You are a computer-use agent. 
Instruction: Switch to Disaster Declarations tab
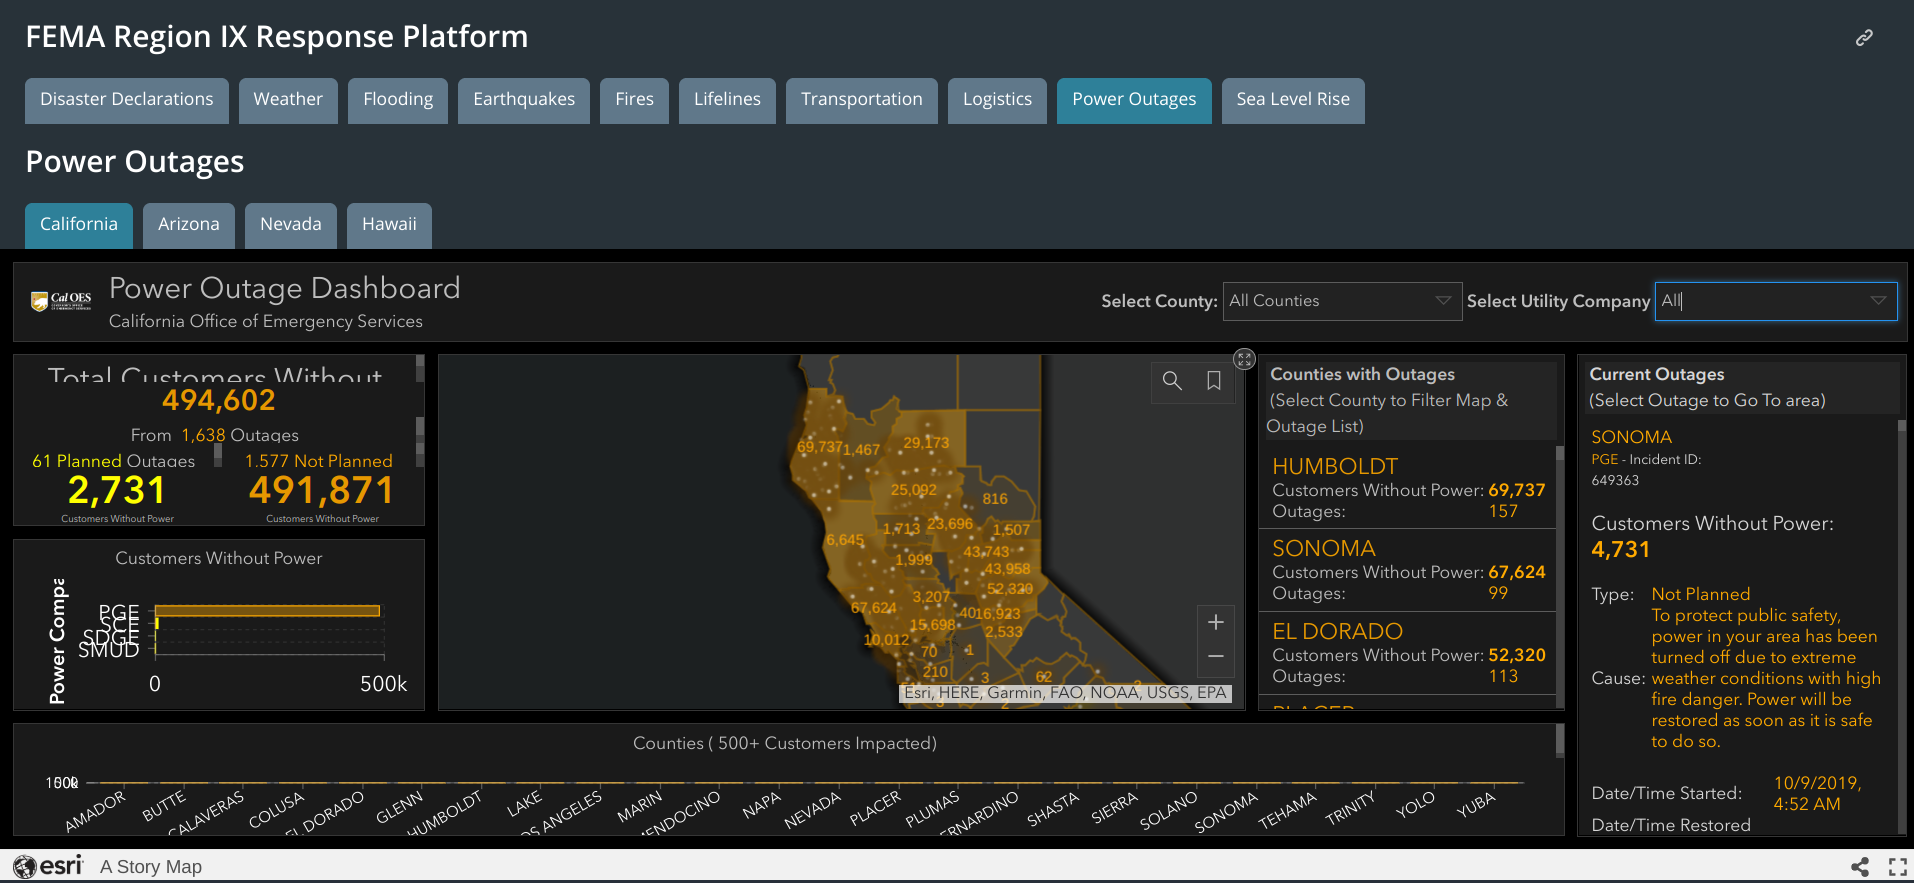tap(127, 100)
